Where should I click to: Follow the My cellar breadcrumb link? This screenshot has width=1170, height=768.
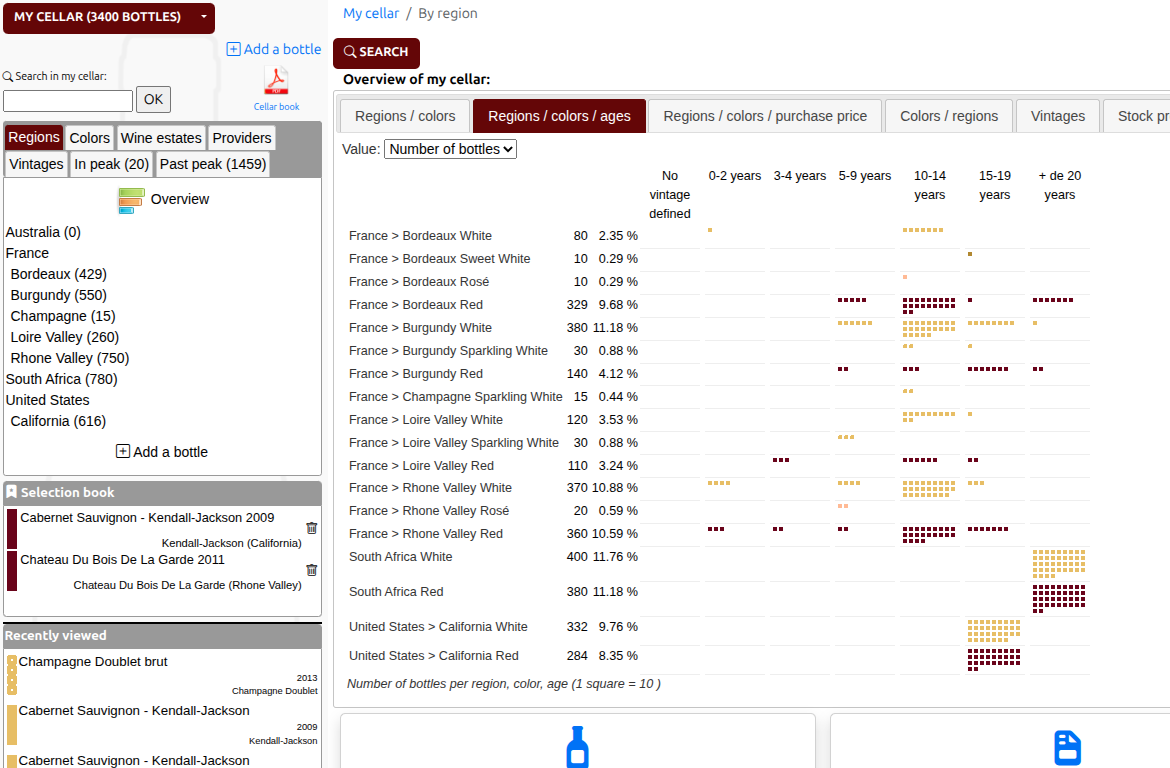click(x=371, y=13)
